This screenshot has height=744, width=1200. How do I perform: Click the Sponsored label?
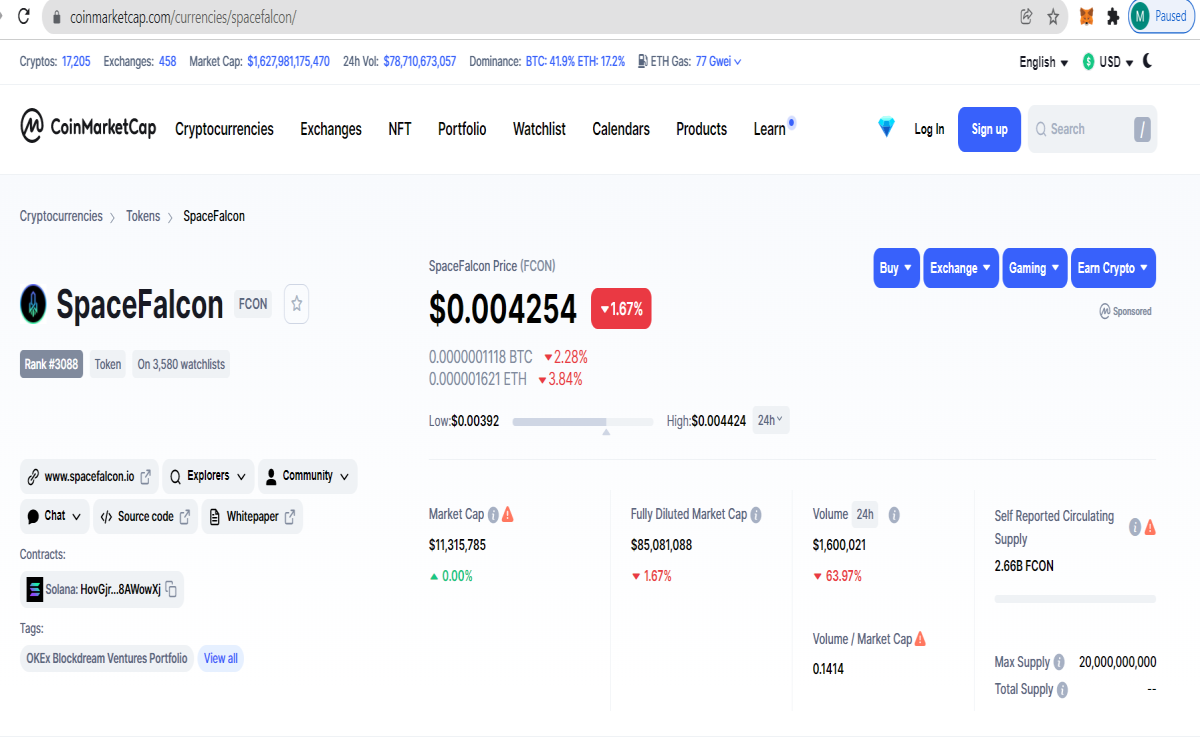pyautogui.click(x=1125, y=311)
